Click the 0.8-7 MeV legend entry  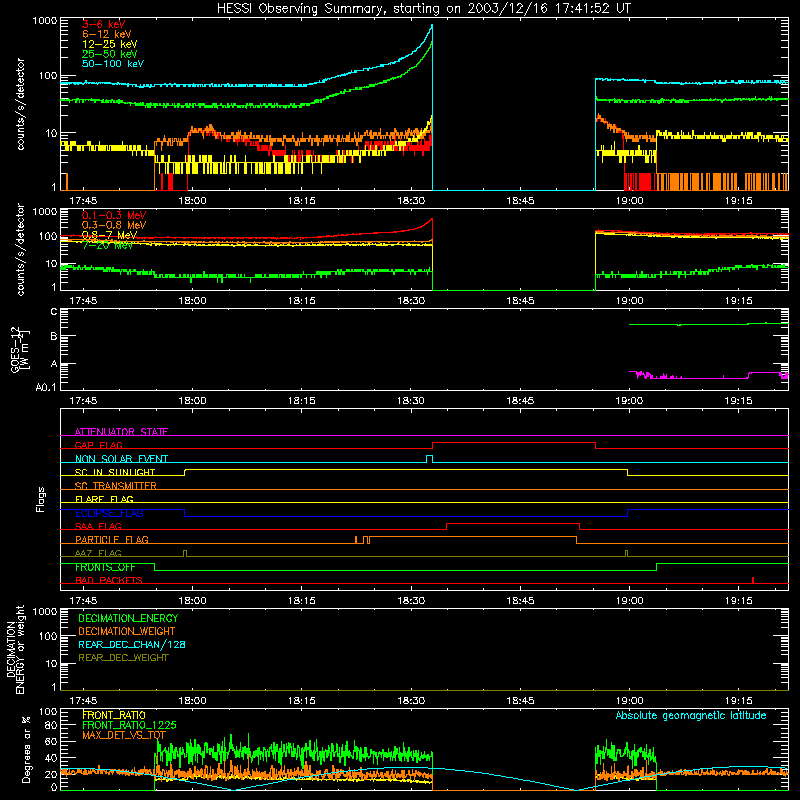110,235
